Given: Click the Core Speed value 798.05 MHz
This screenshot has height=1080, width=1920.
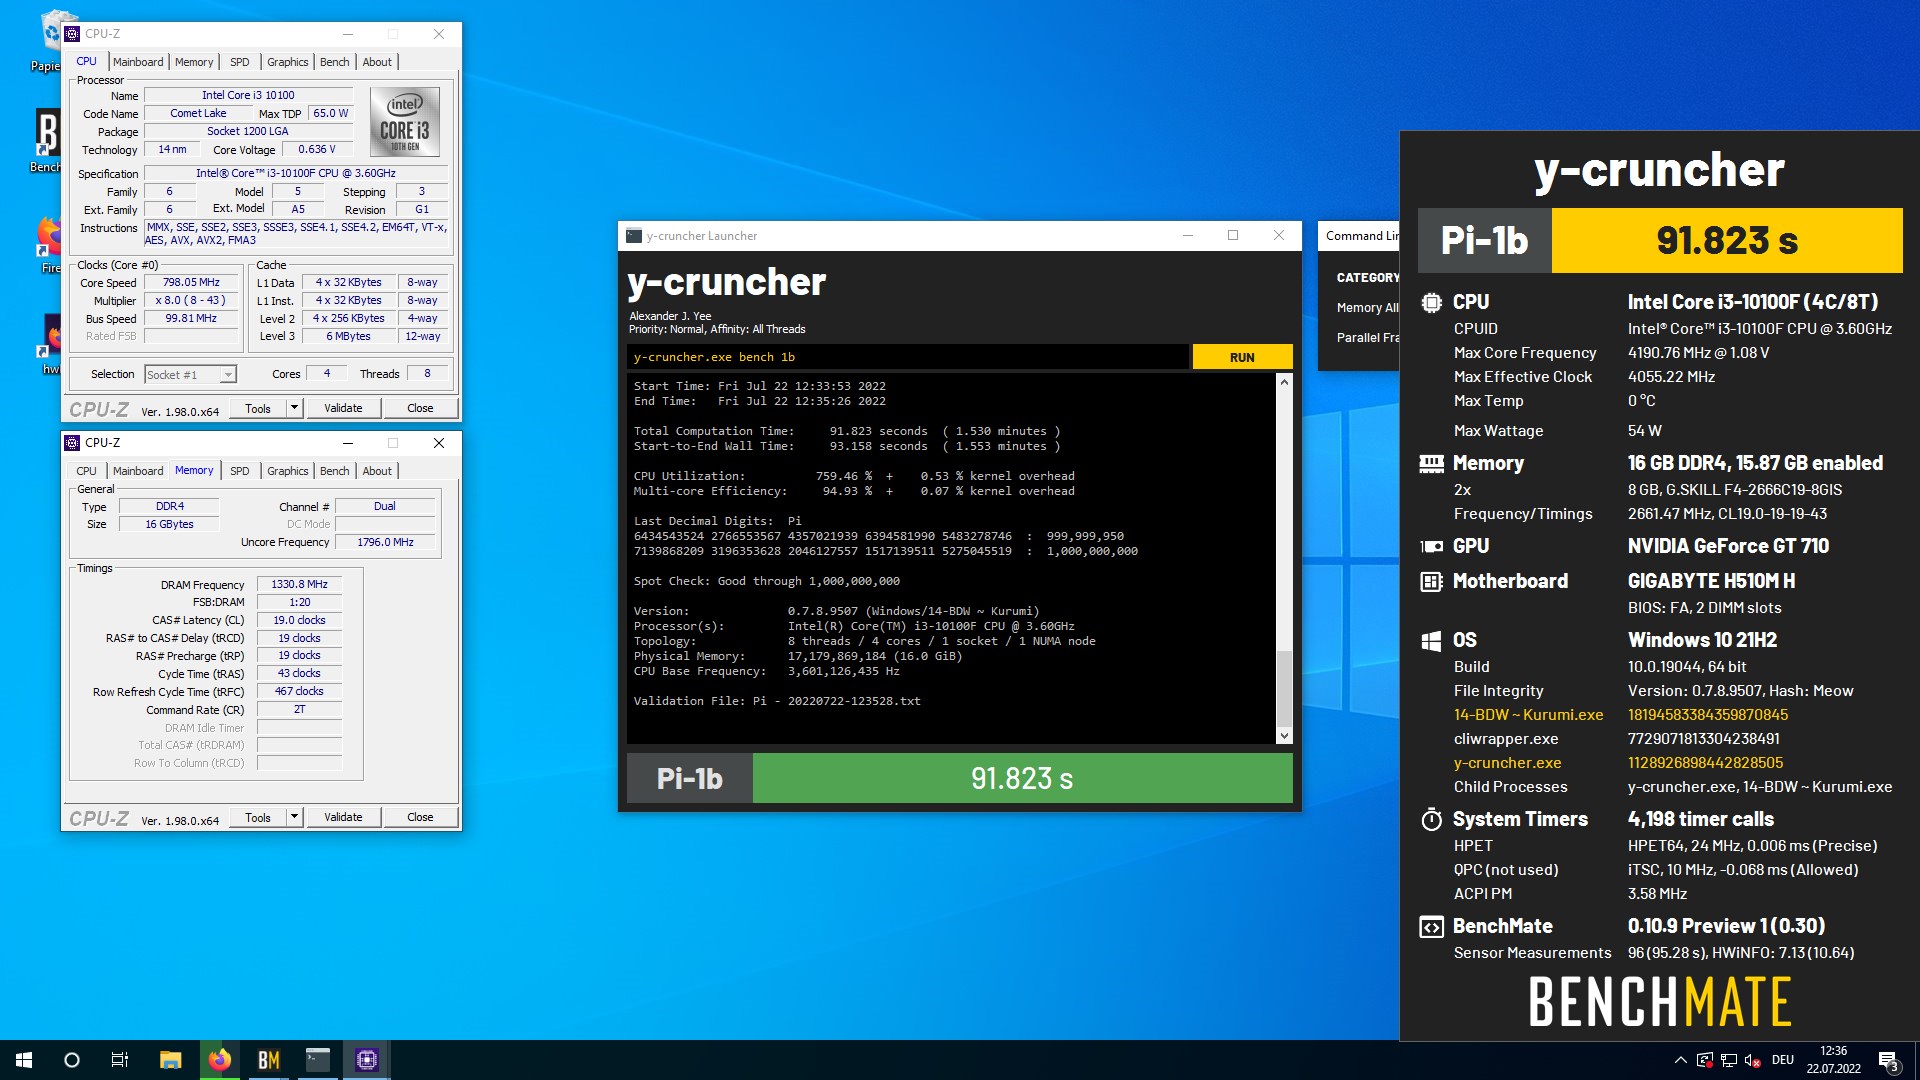Looking at the screenshot, I should (x=191, y=283).
